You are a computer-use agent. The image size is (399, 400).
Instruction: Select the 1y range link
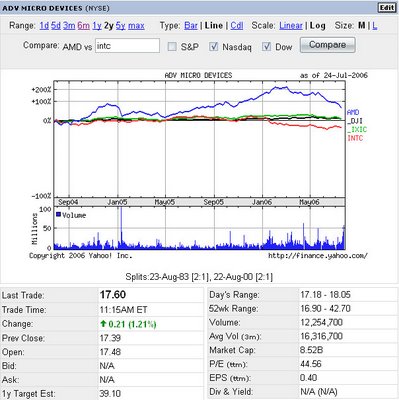[97, 26]
